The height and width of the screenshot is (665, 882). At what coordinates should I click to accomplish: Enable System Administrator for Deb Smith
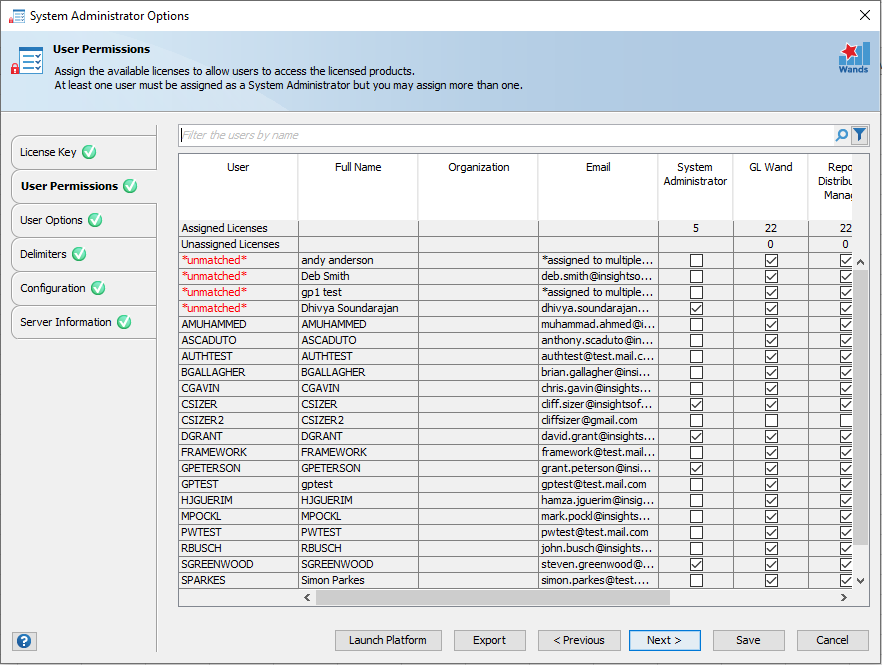(x=695, y=276)
